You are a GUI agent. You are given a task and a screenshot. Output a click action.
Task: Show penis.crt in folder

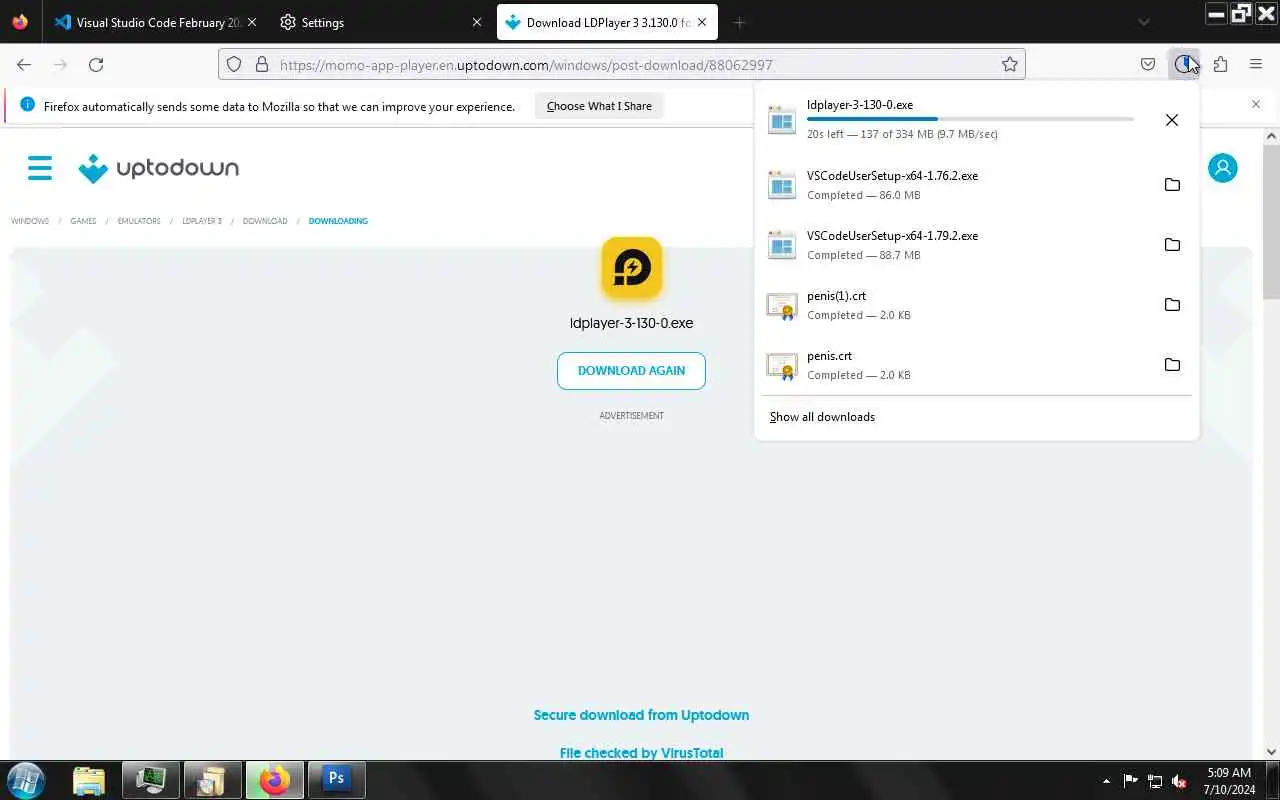(1172, 364)
